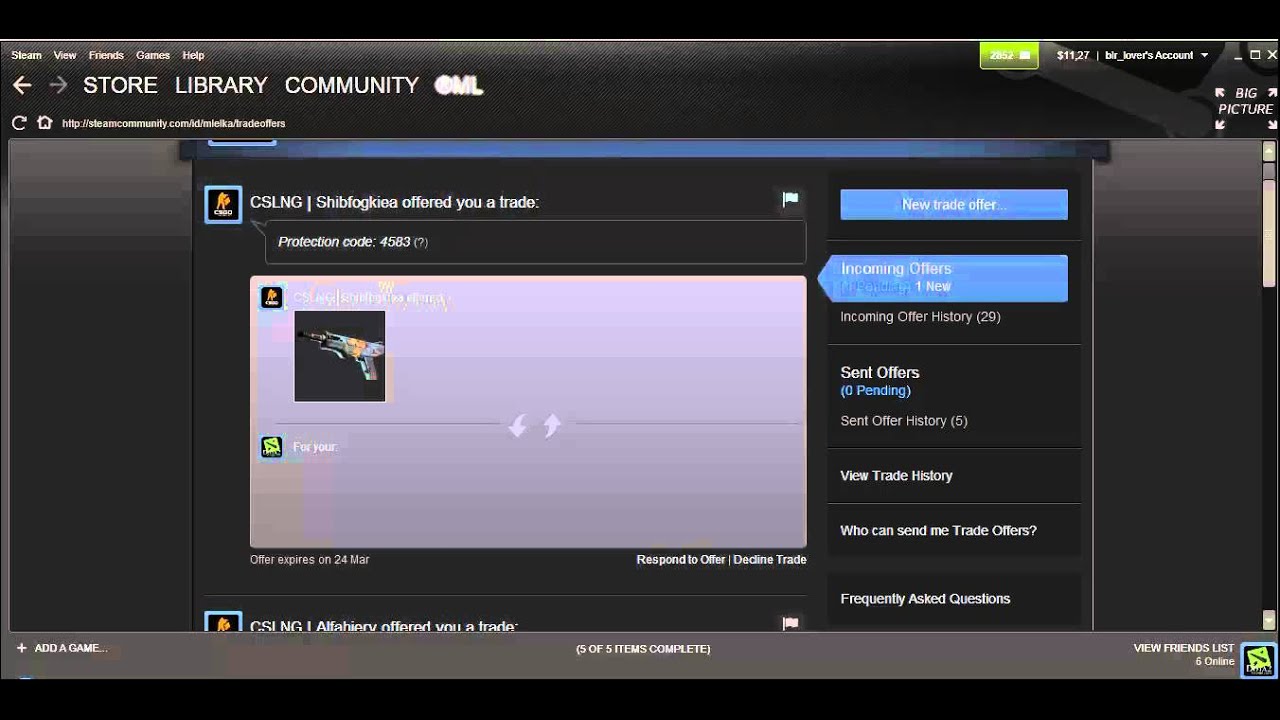Go to the LIBRARY tab
Viewport: 1280px width, 720px height.
coord(221,85)
